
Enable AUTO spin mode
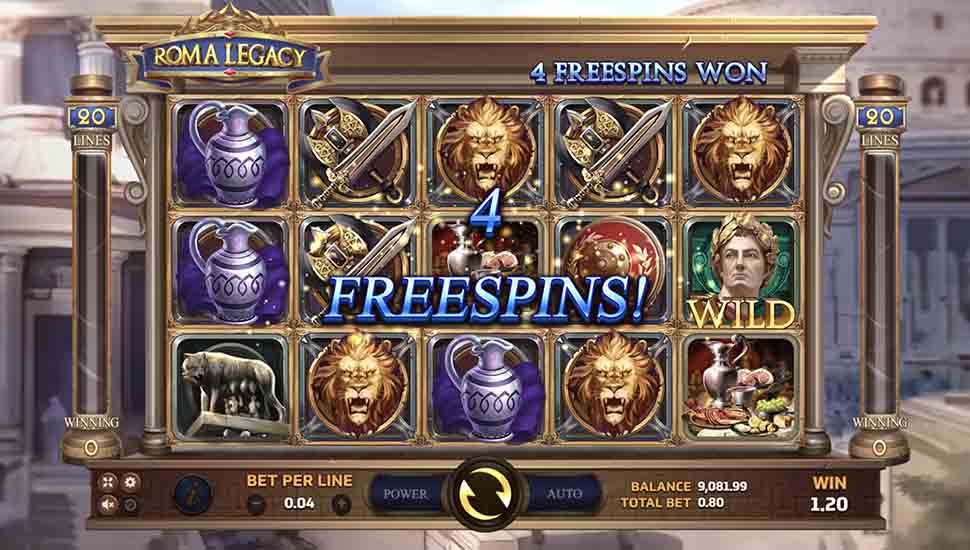pyautogui.click(x=563, y=494)
